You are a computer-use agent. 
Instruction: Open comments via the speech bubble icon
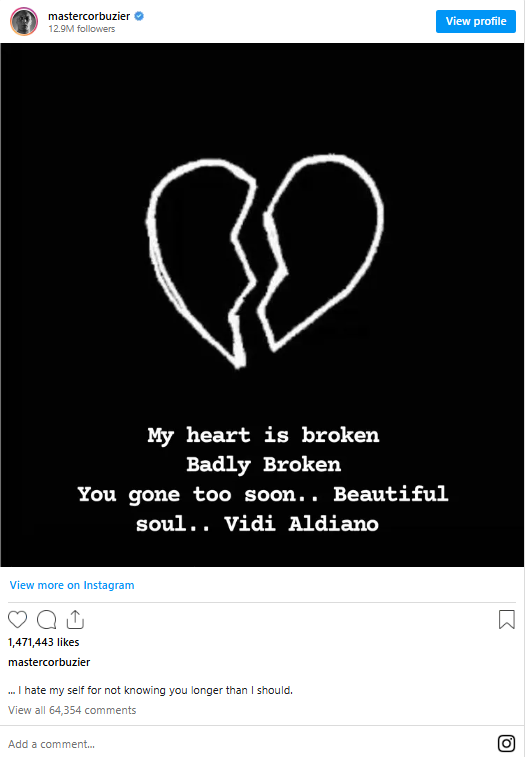47,619
